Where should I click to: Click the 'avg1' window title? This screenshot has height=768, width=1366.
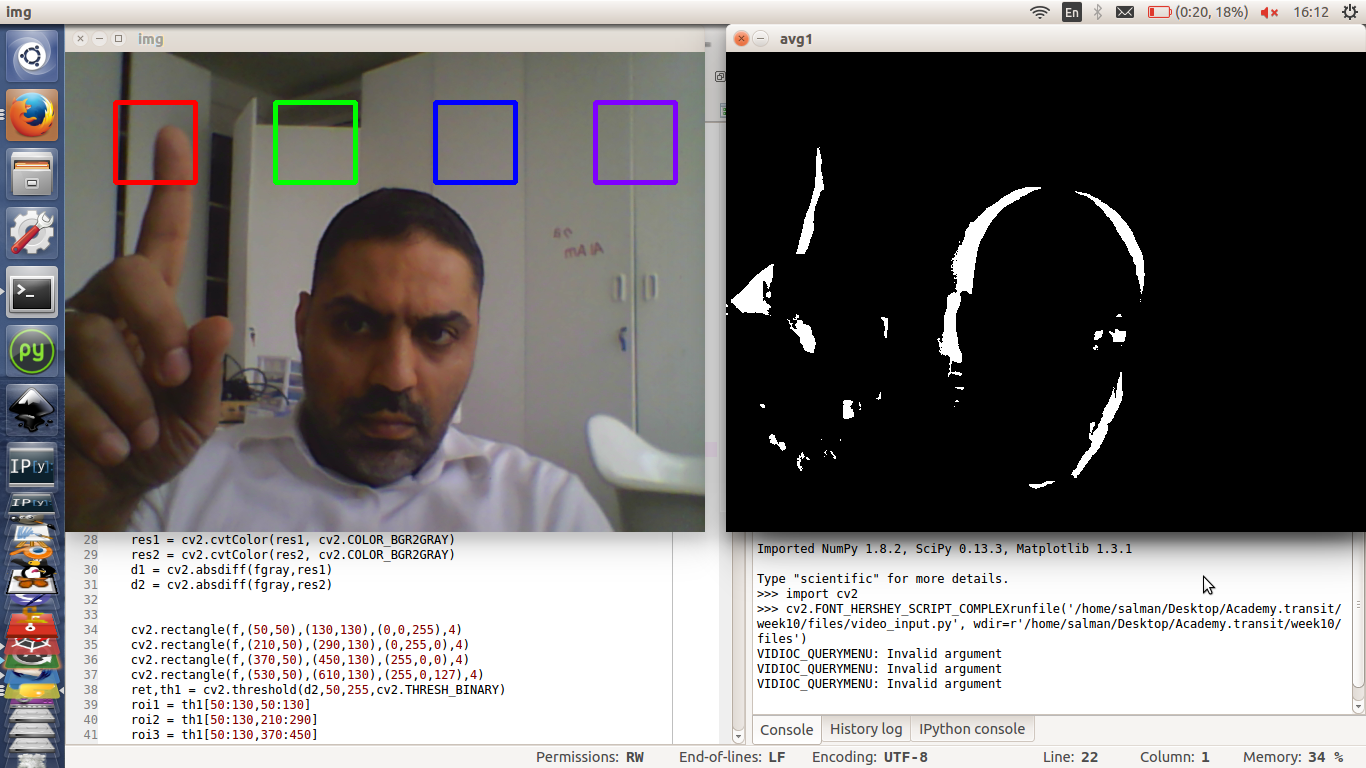[796, 39]
